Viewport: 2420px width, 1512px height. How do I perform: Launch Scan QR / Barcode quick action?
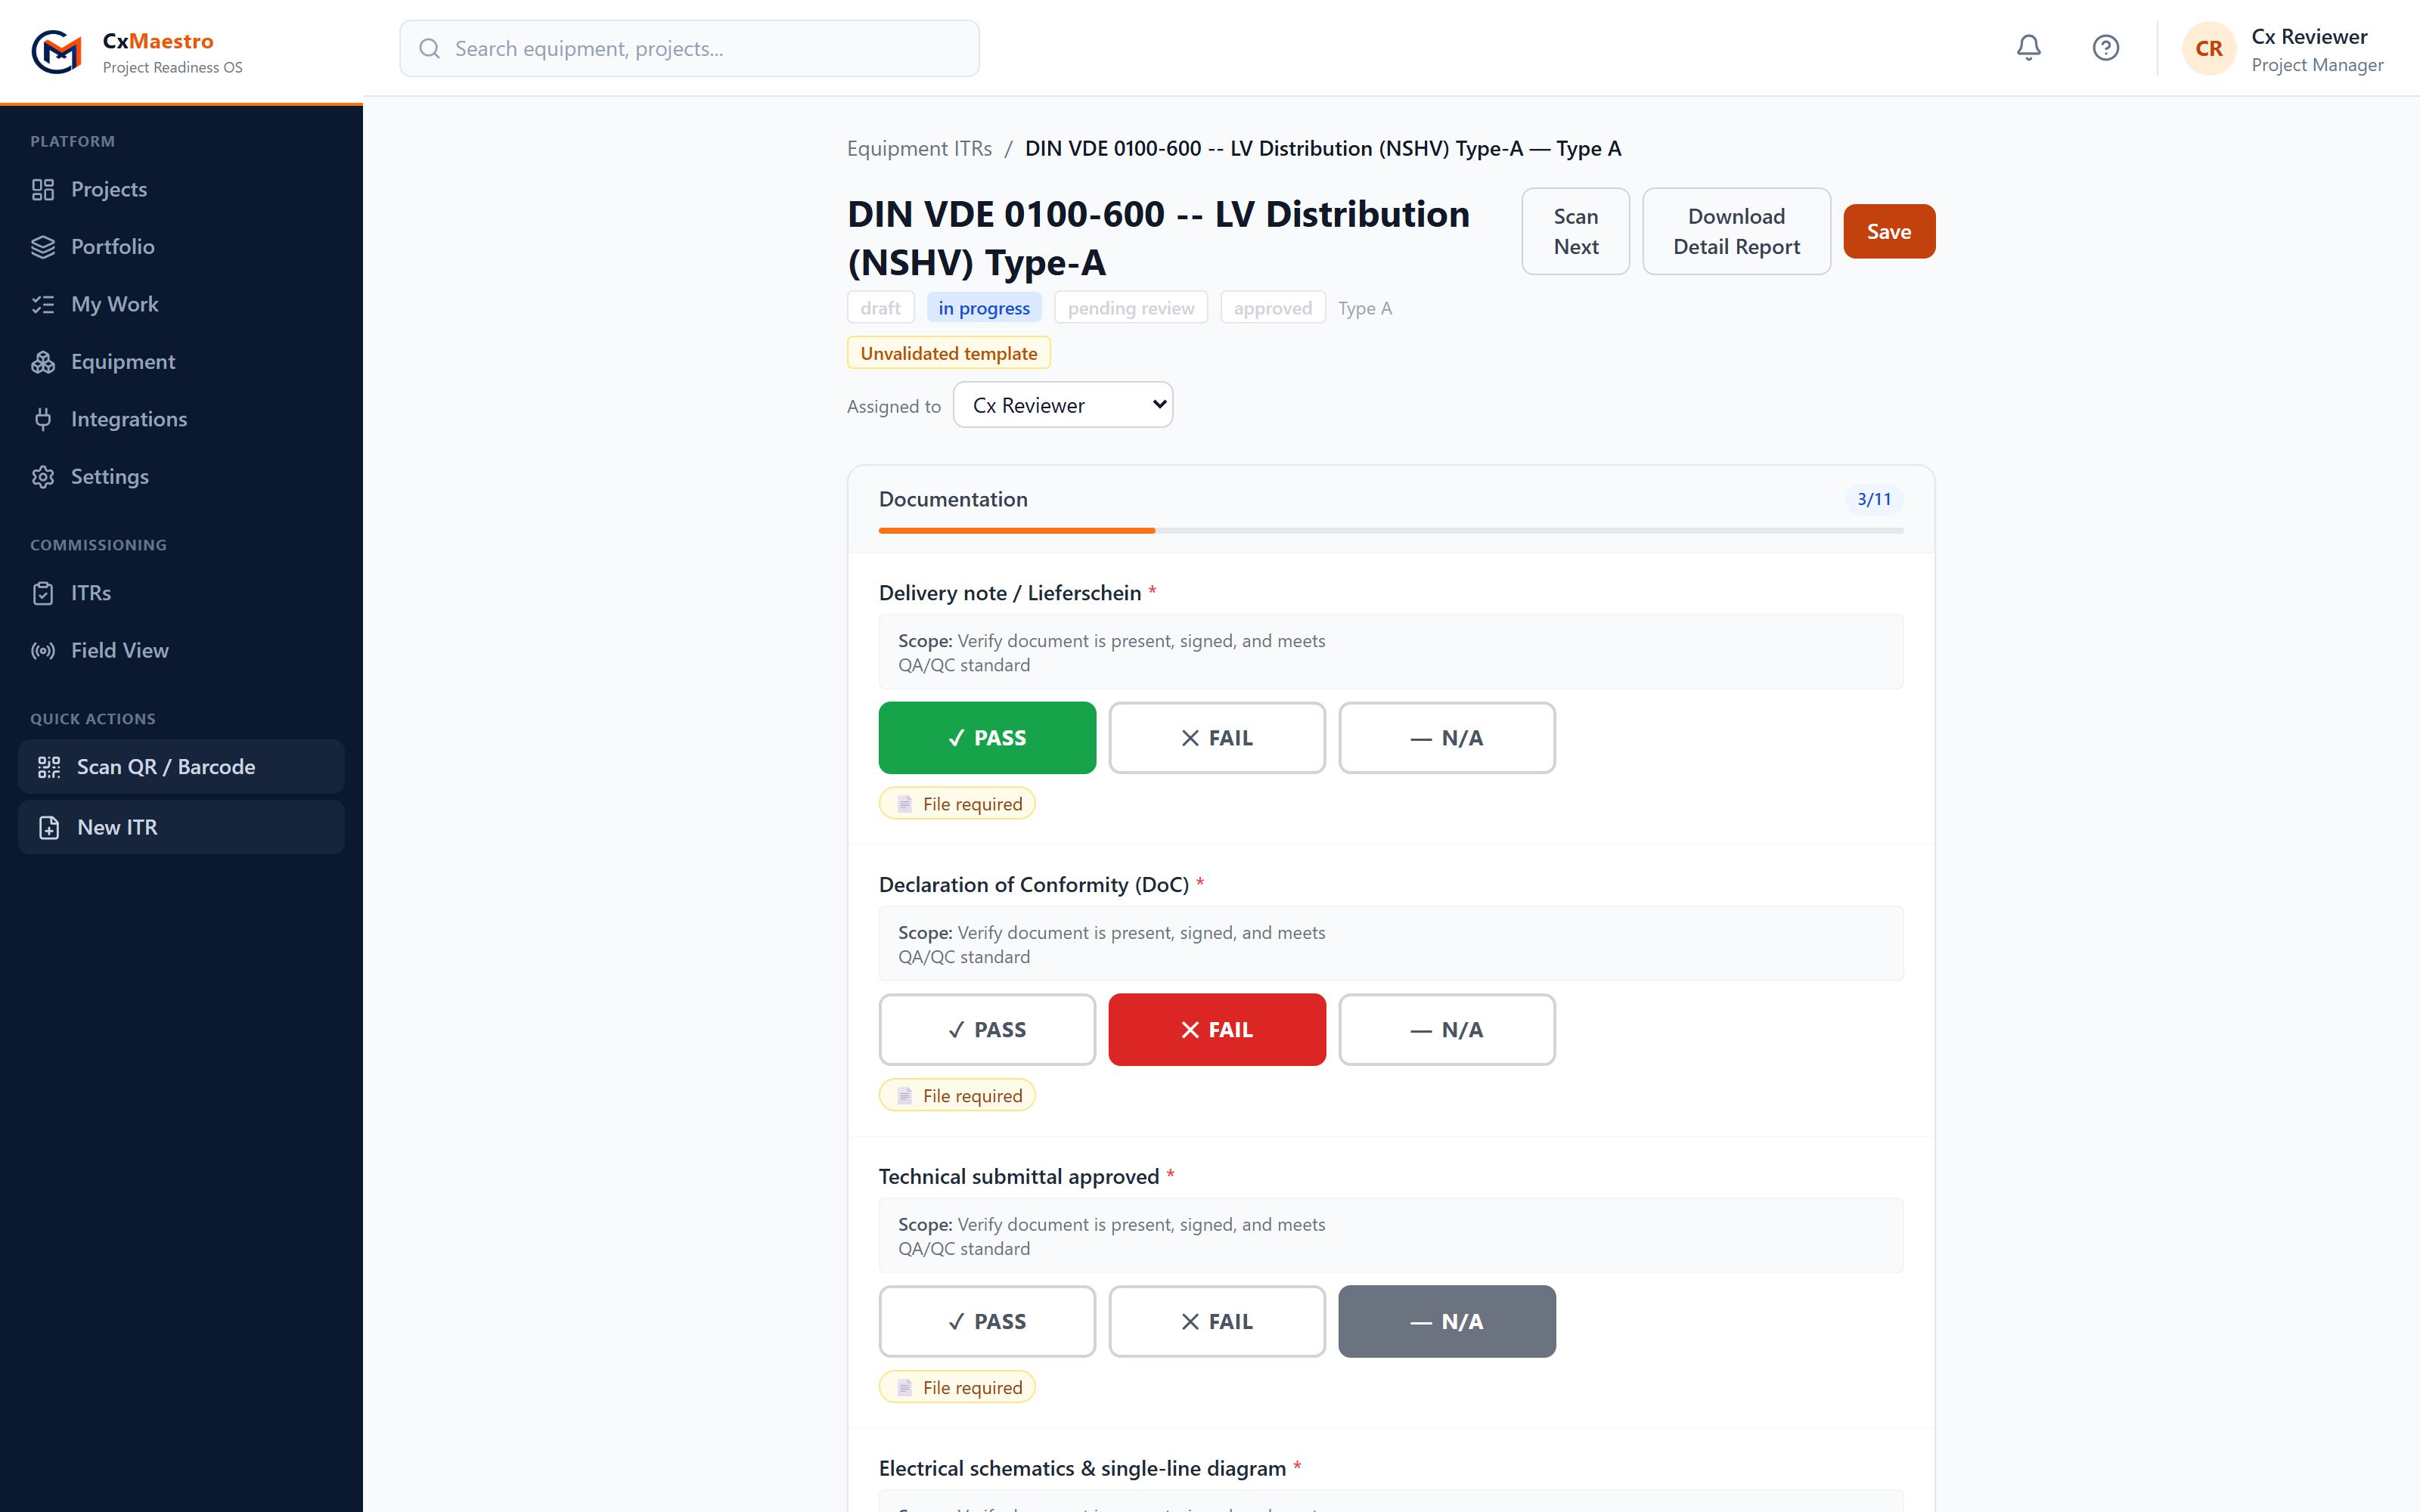point(181,767)
